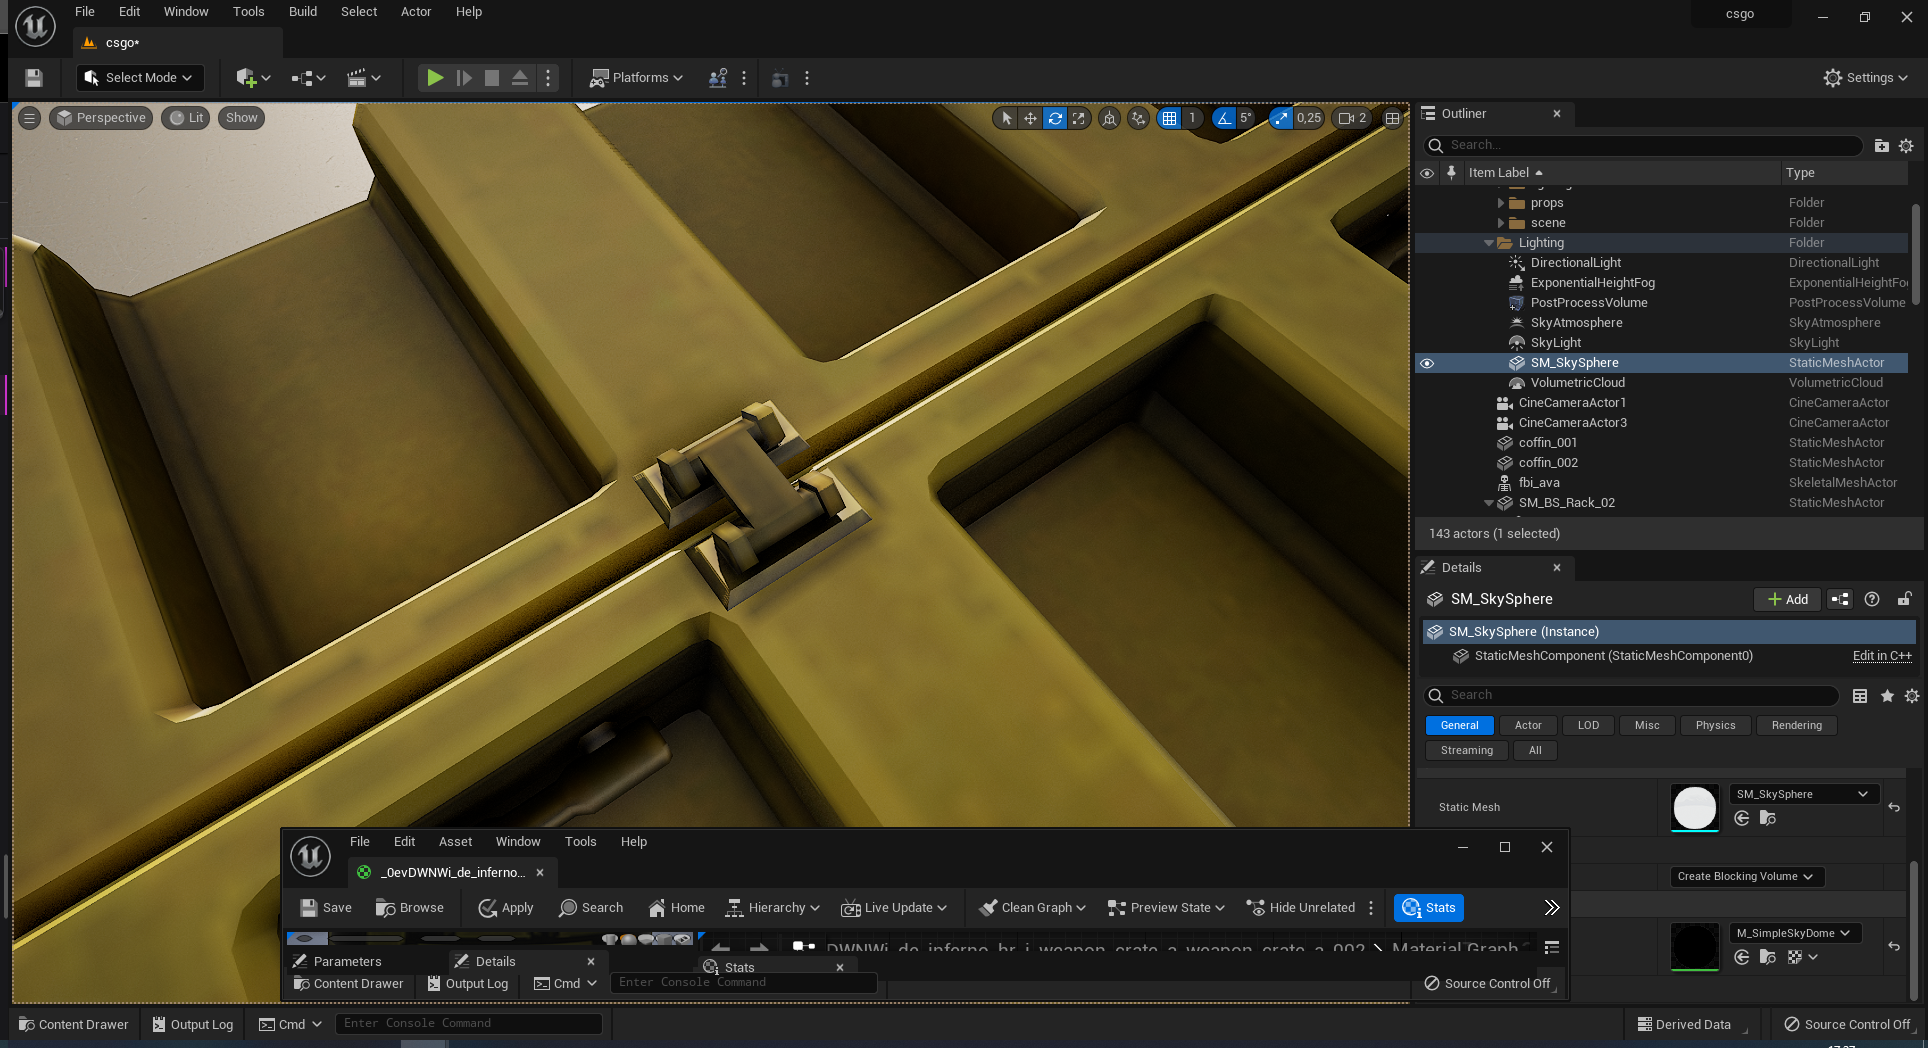Screen dimensions: 1928x1048
Task: Enable the Physics property filter
Action: [x=1715, y=726]
